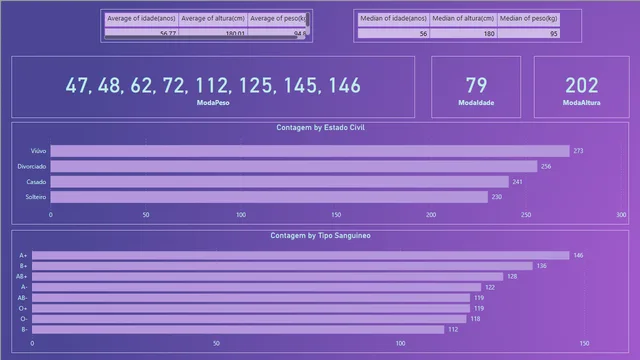
Task: Click the 256 data label for Divorciado
Action: coord(546,167)
